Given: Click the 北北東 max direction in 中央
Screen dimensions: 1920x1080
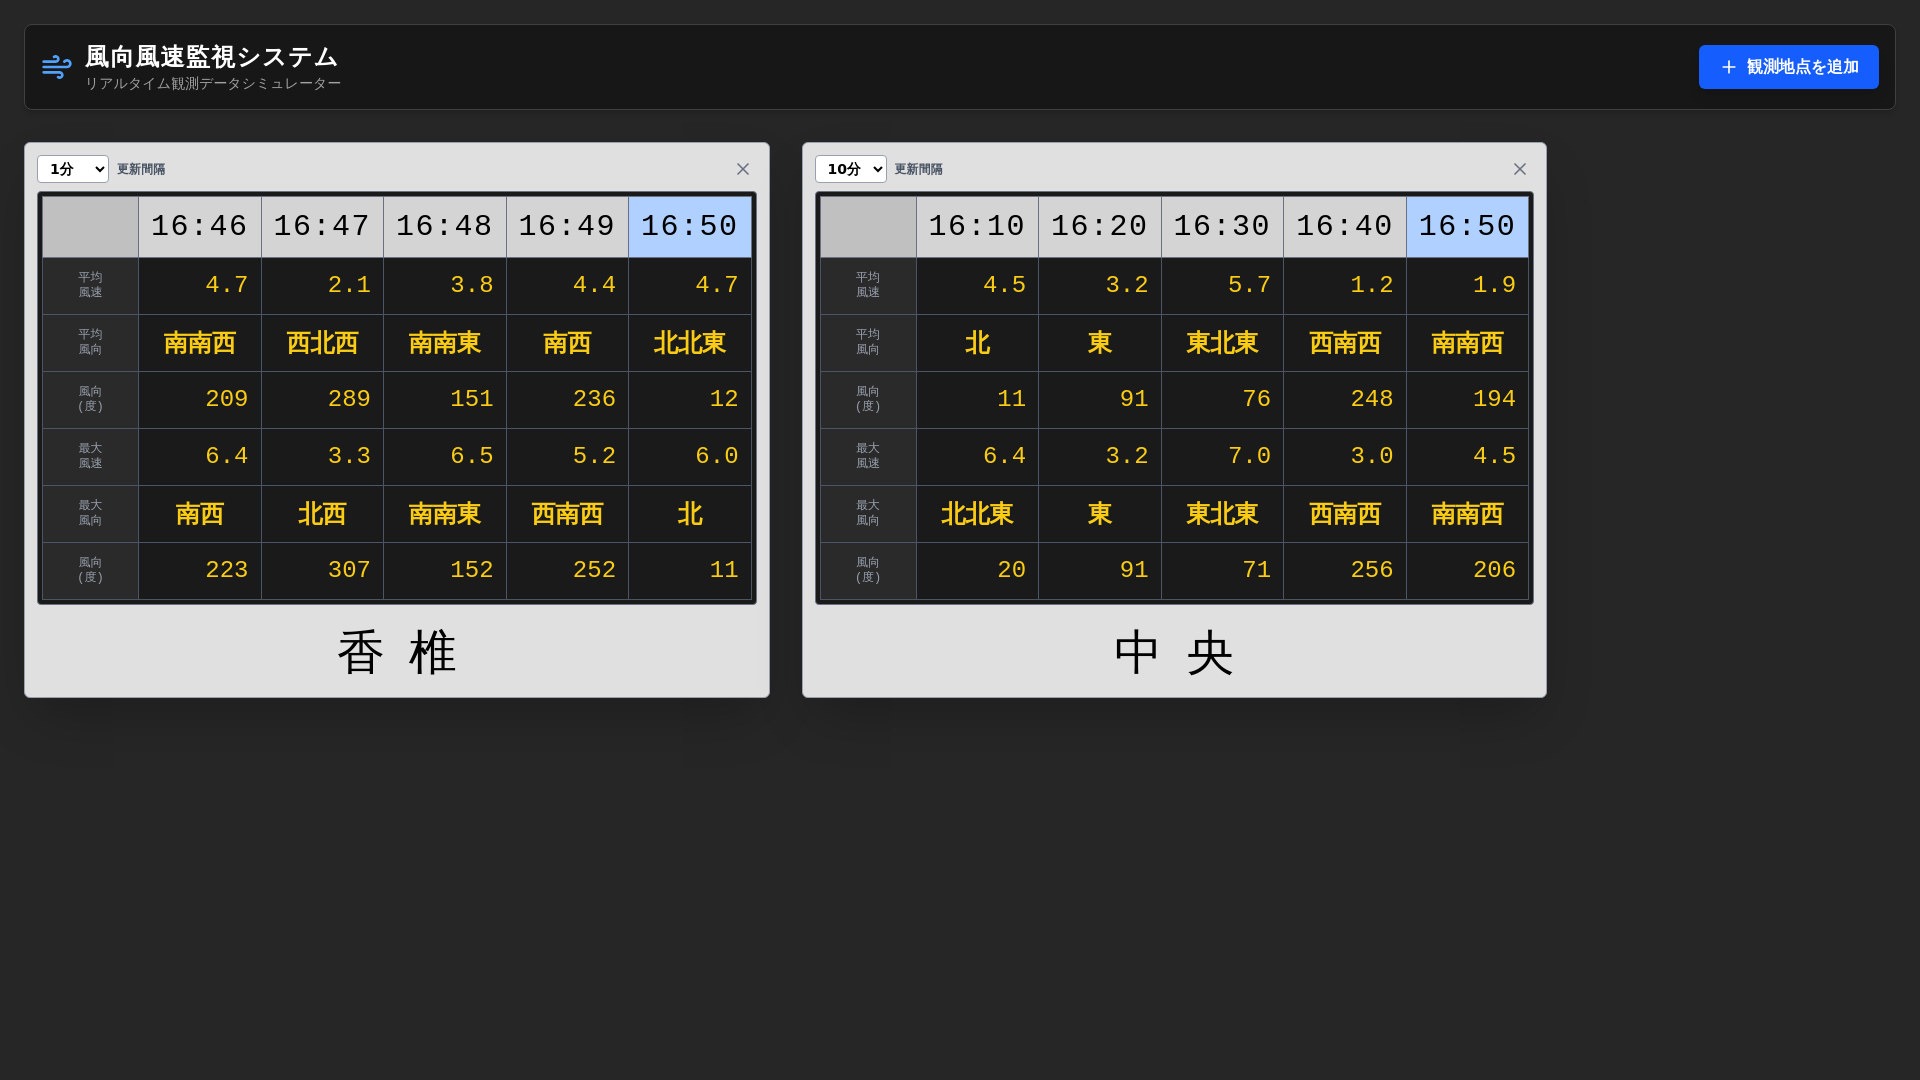Looking at the screenshot, I should [977, 514].
